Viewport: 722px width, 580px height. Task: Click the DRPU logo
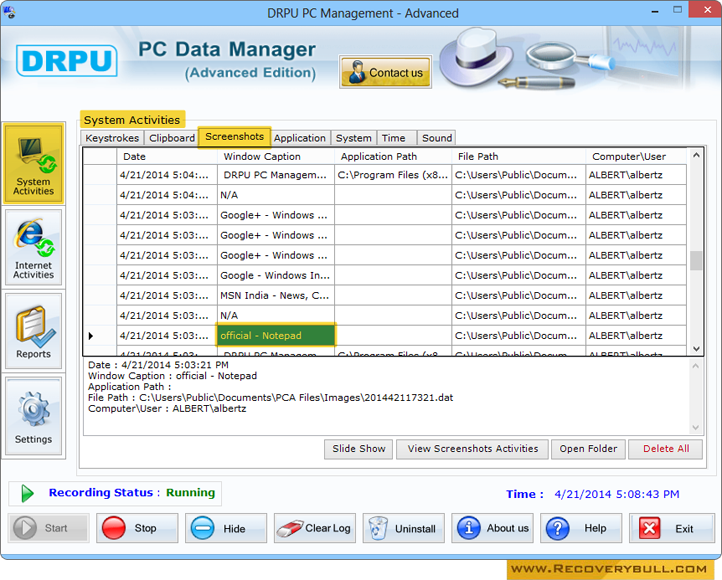coord(67,60)
